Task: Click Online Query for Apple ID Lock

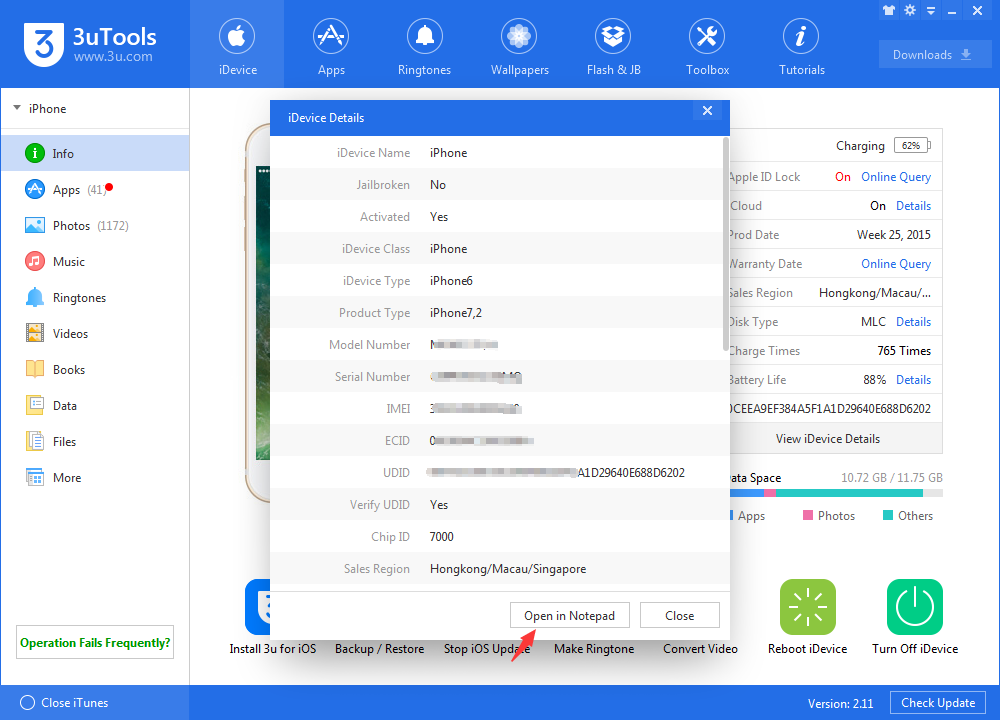Action: [x=896, y=177]
